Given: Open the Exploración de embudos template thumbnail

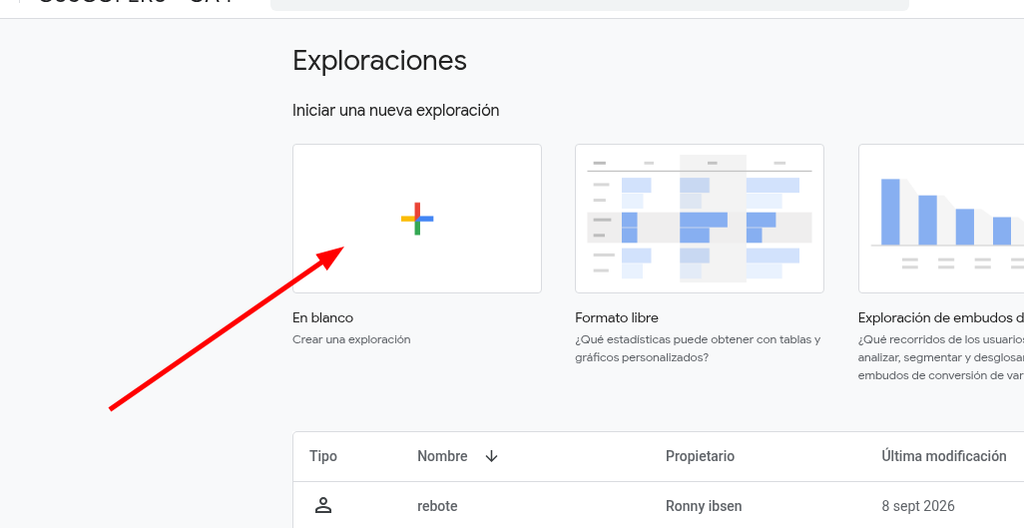Looking at the screenshot, I should coord(941,218).
